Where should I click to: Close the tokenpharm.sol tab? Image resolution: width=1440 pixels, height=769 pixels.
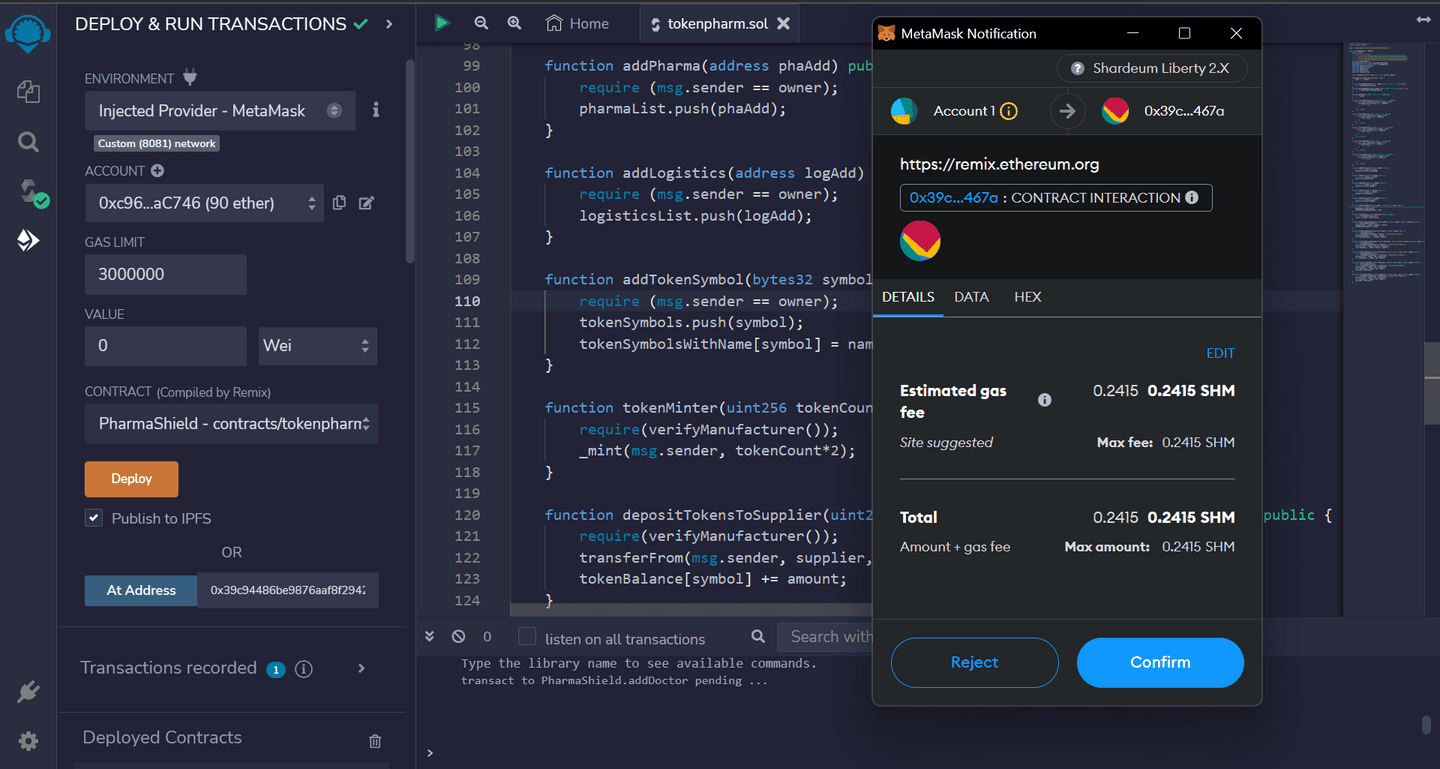click(x=783, y=23)
